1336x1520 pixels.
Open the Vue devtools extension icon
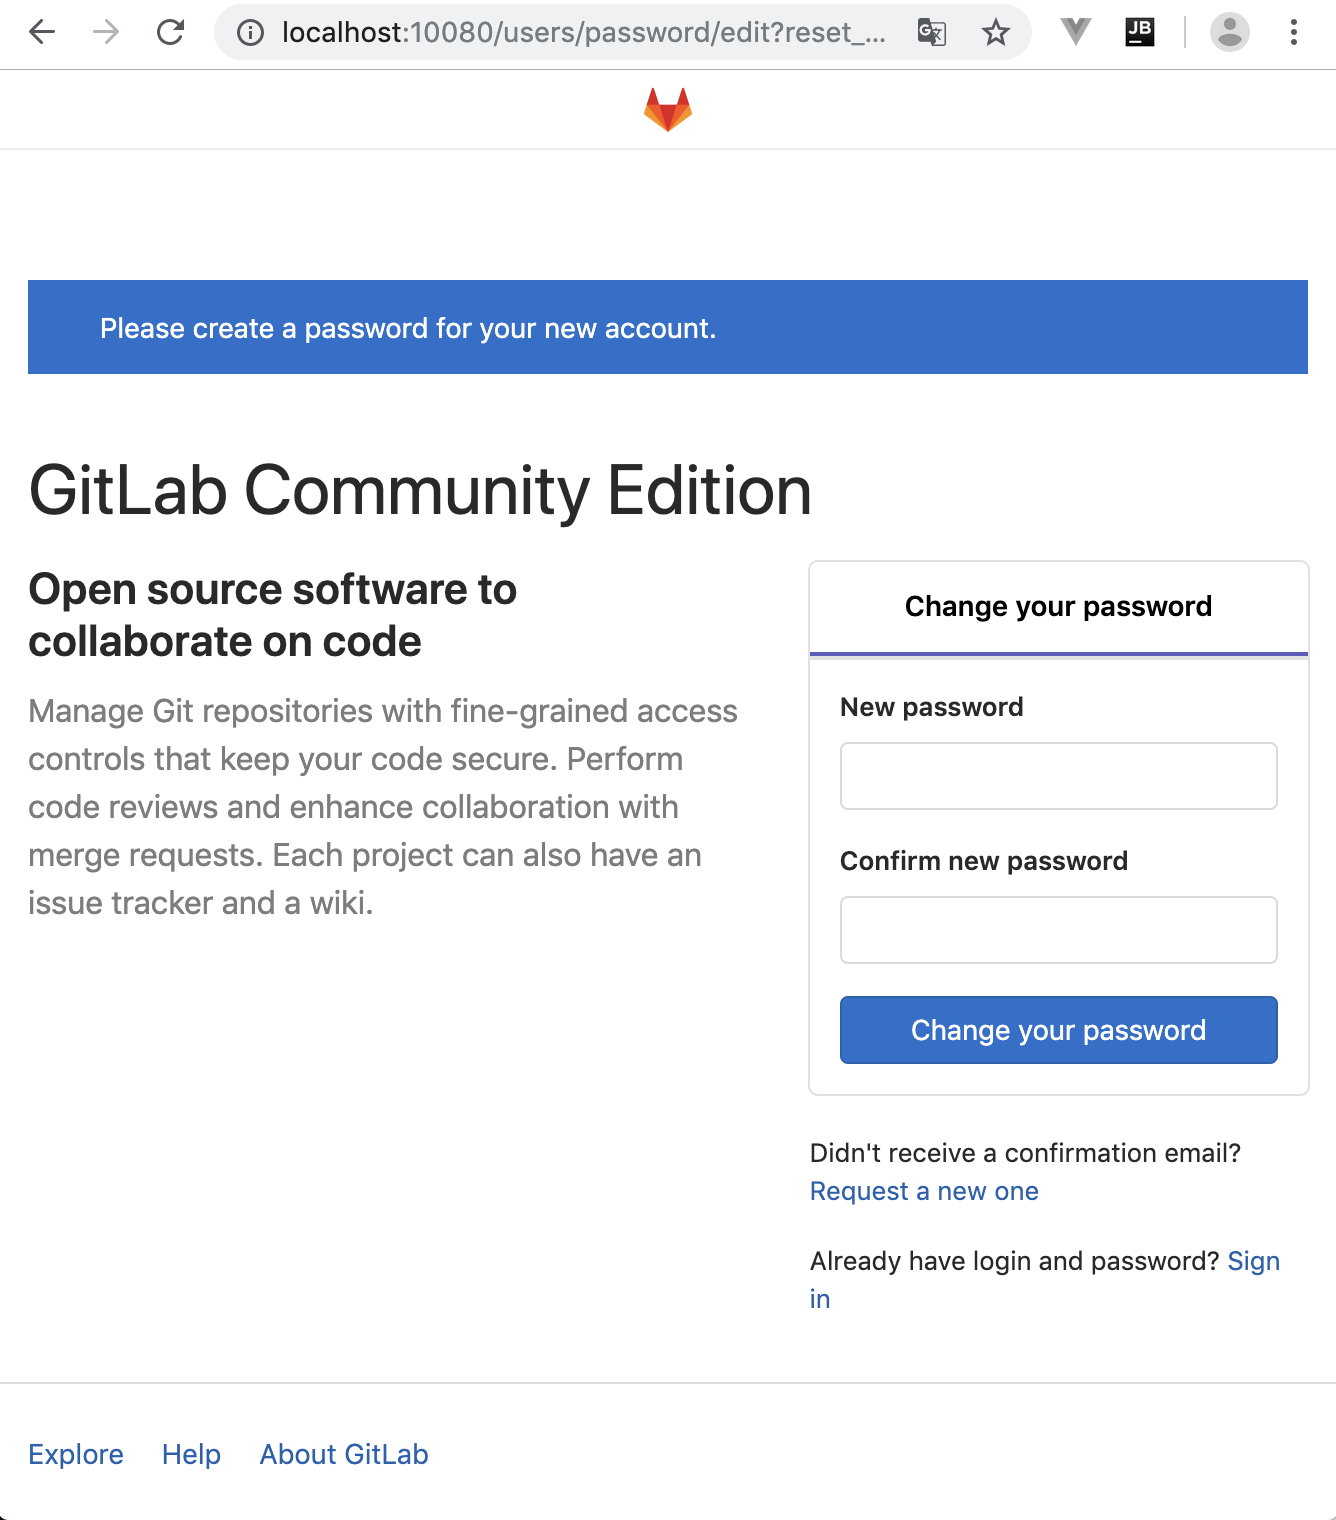pos(1076,32)
